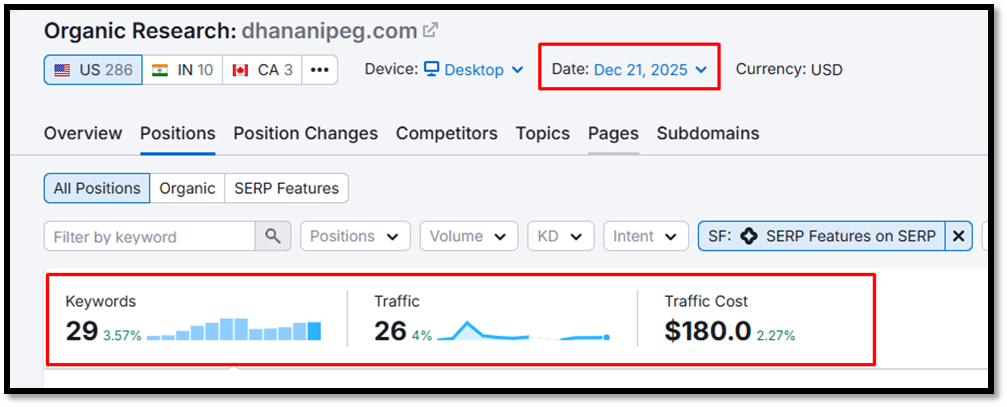Click the desktop monitor icon by Device

coord(432,70)
